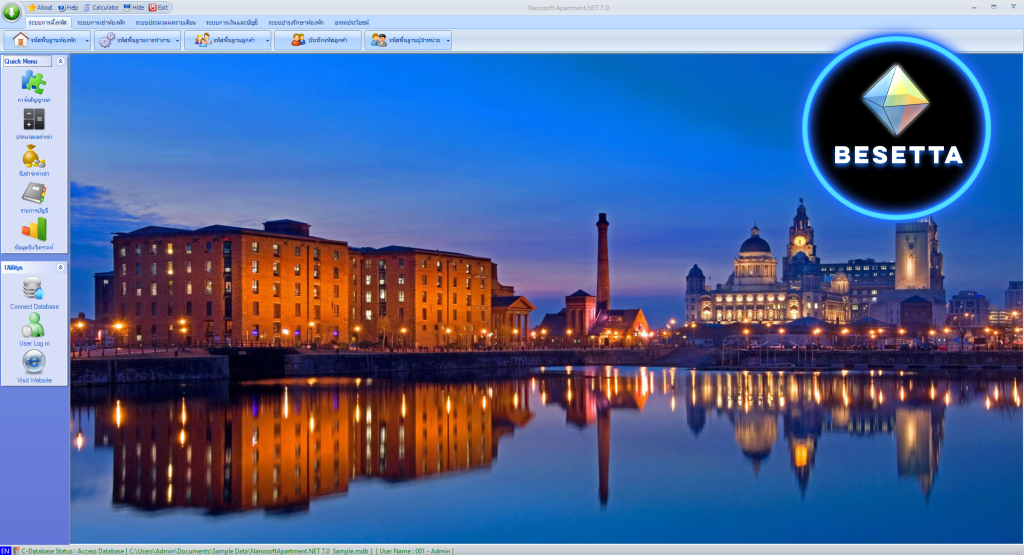Screen dimensions: 1024x555
Task: Open Help from the quick toolbar
Action: 68,7
